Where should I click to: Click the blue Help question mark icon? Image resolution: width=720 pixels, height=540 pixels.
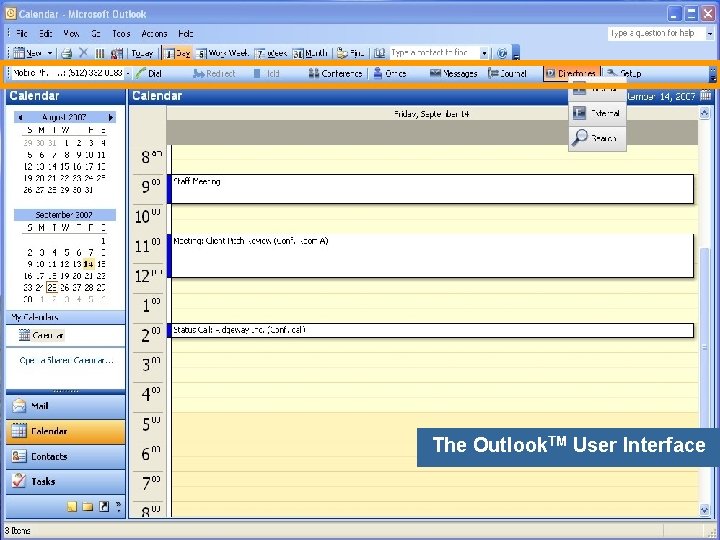(502, 53)
